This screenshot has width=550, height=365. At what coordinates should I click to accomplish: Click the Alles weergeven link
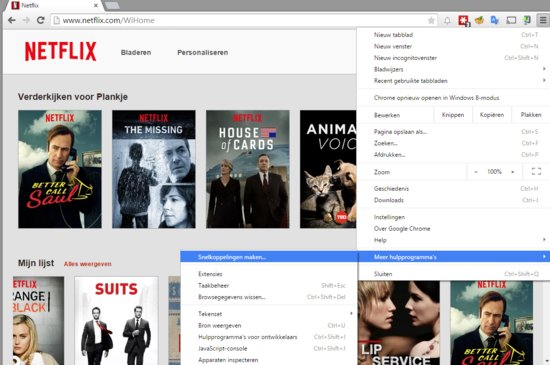88,264
